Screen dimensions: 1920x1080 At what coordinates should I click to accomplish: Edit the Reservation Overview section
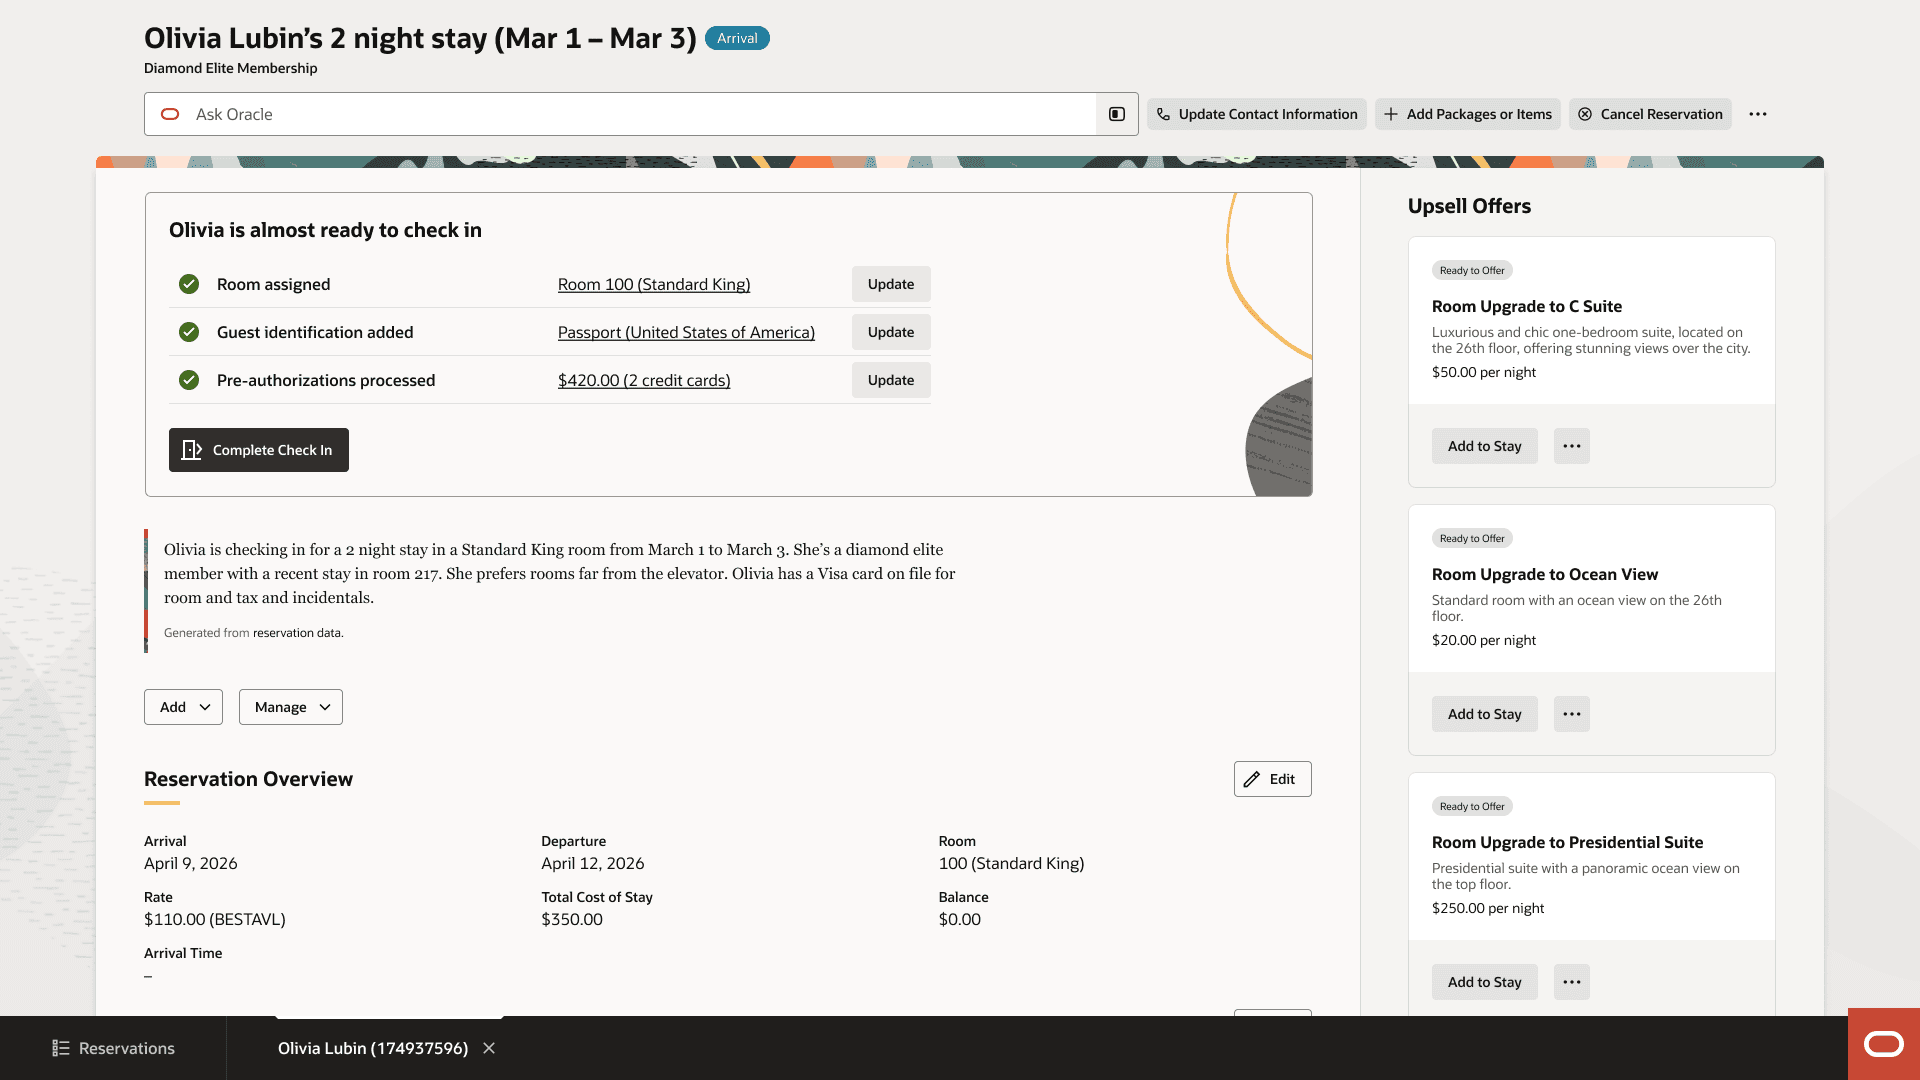(1272, 779)
